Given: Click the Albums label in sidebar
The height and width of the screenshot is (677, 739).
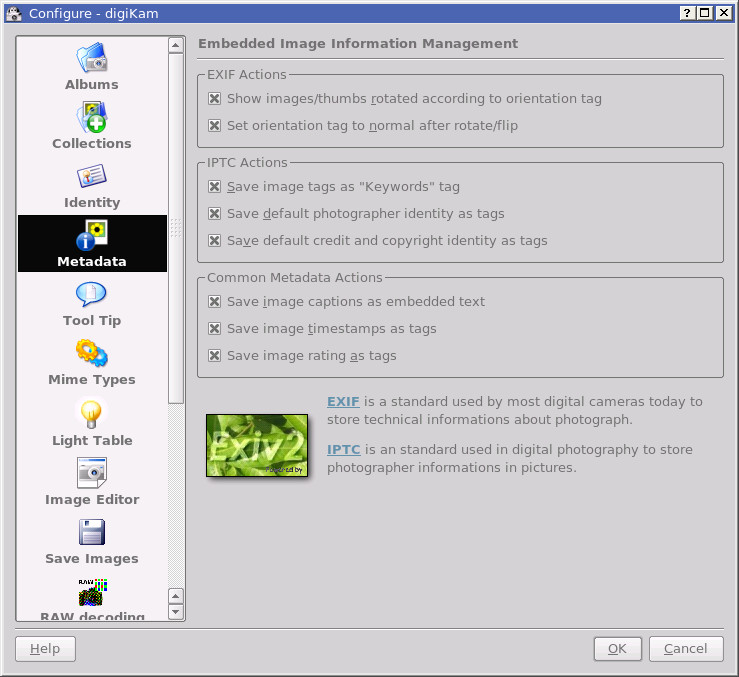Looking at the screenshot, I should click(92, 84).
